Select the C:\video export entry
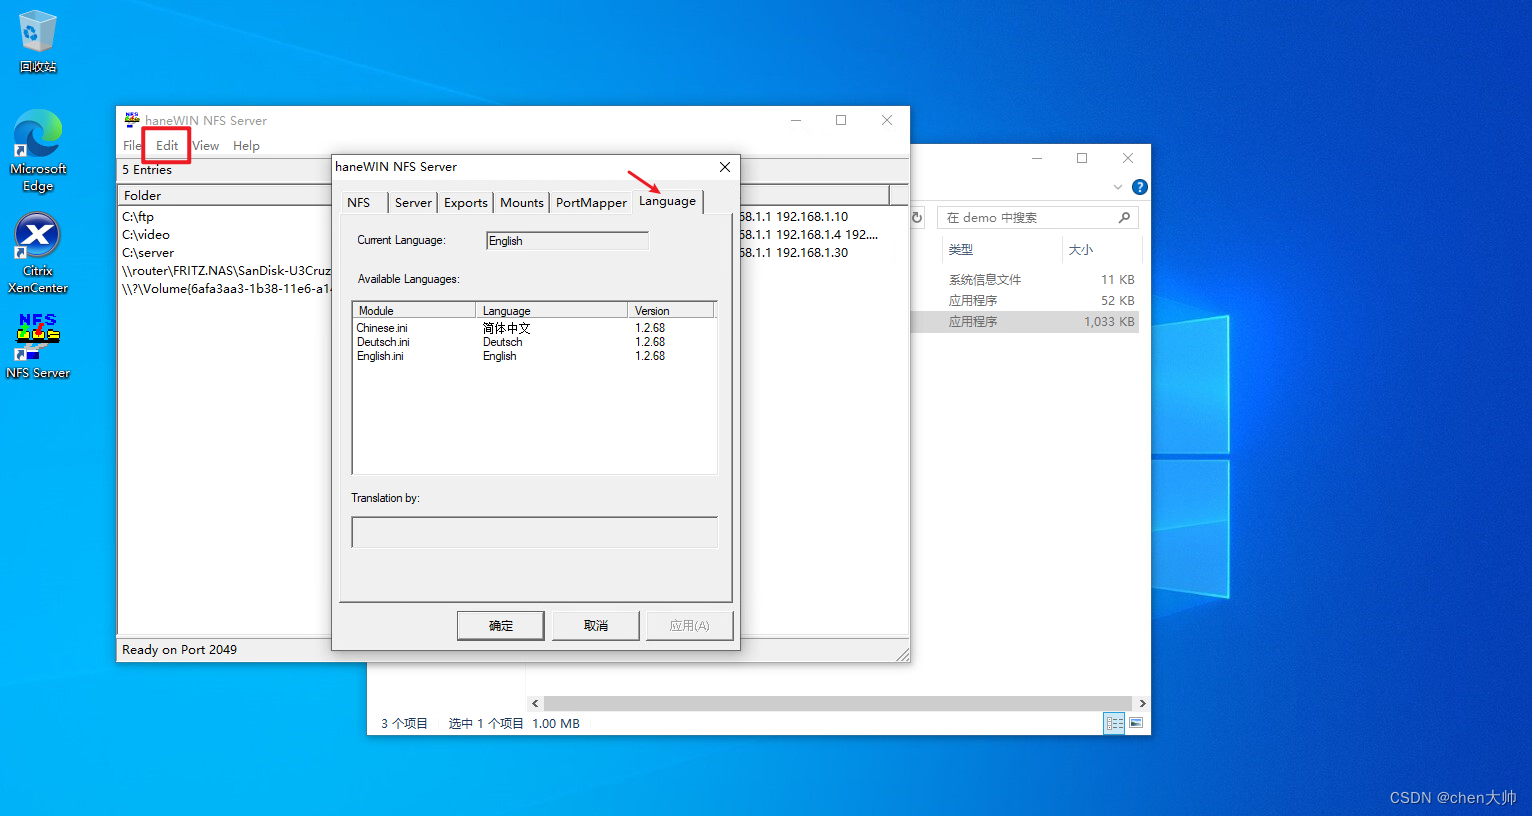 (x=146, y=234)
